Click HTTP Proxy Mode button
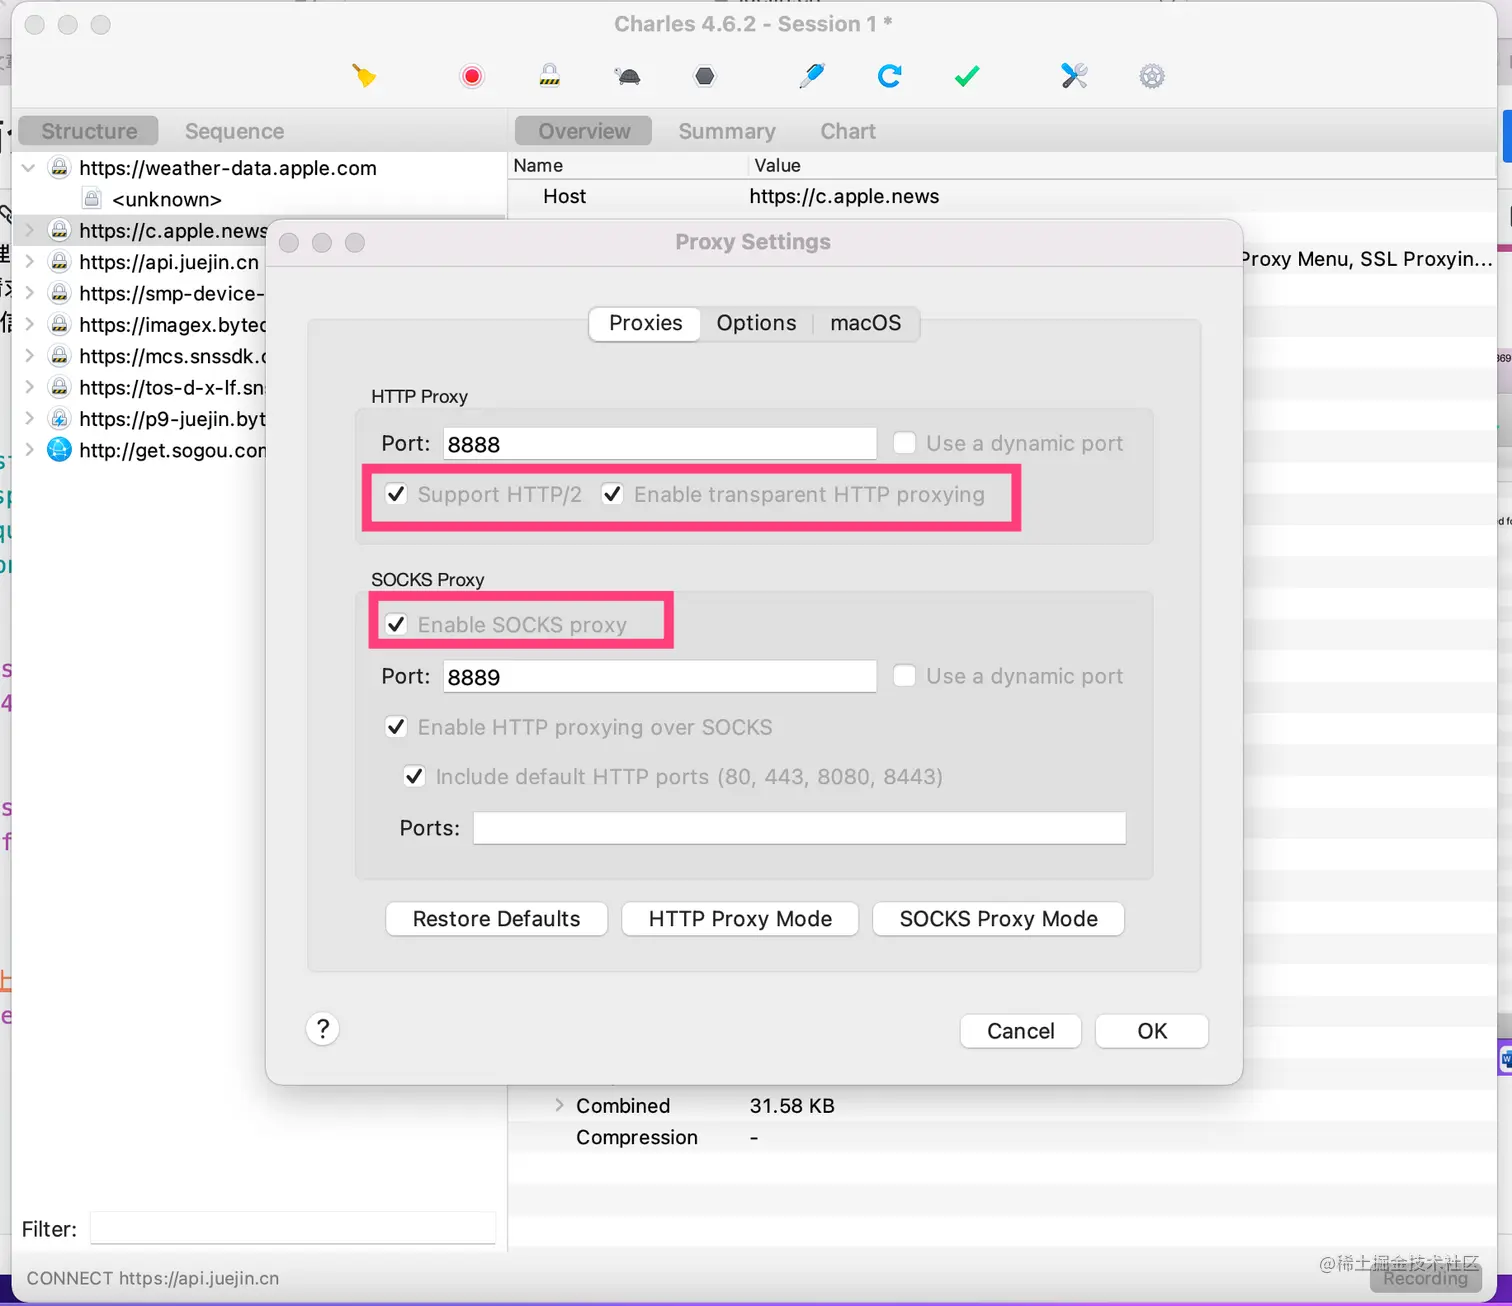The image size is (1512, 1306). coord(740,919)
